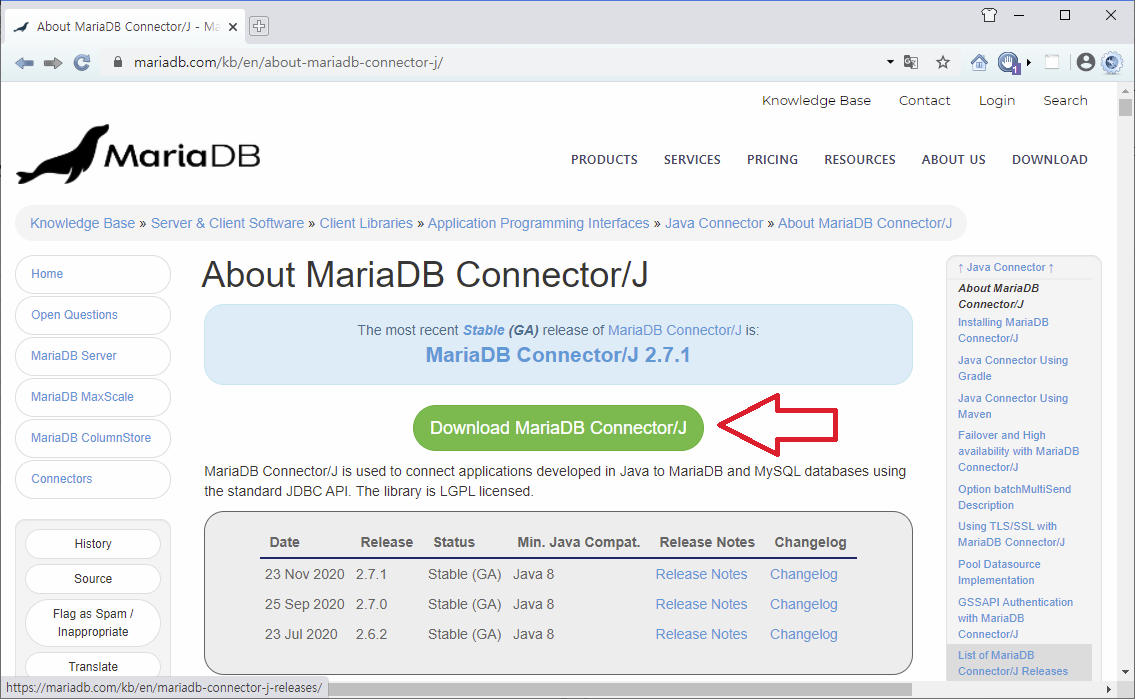Close the About MariaDB Connector/J tab

[233, 27]
